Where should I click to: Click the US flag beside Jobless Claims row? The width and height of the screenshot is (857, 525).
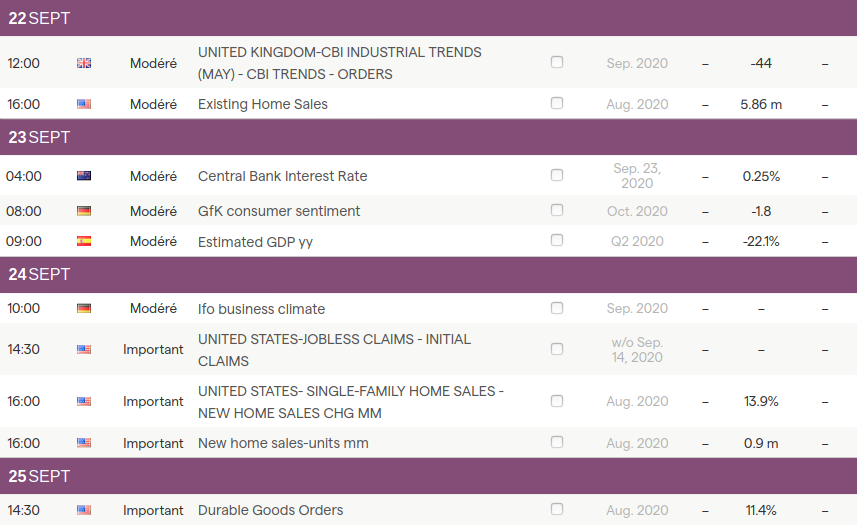pos(84,350)
